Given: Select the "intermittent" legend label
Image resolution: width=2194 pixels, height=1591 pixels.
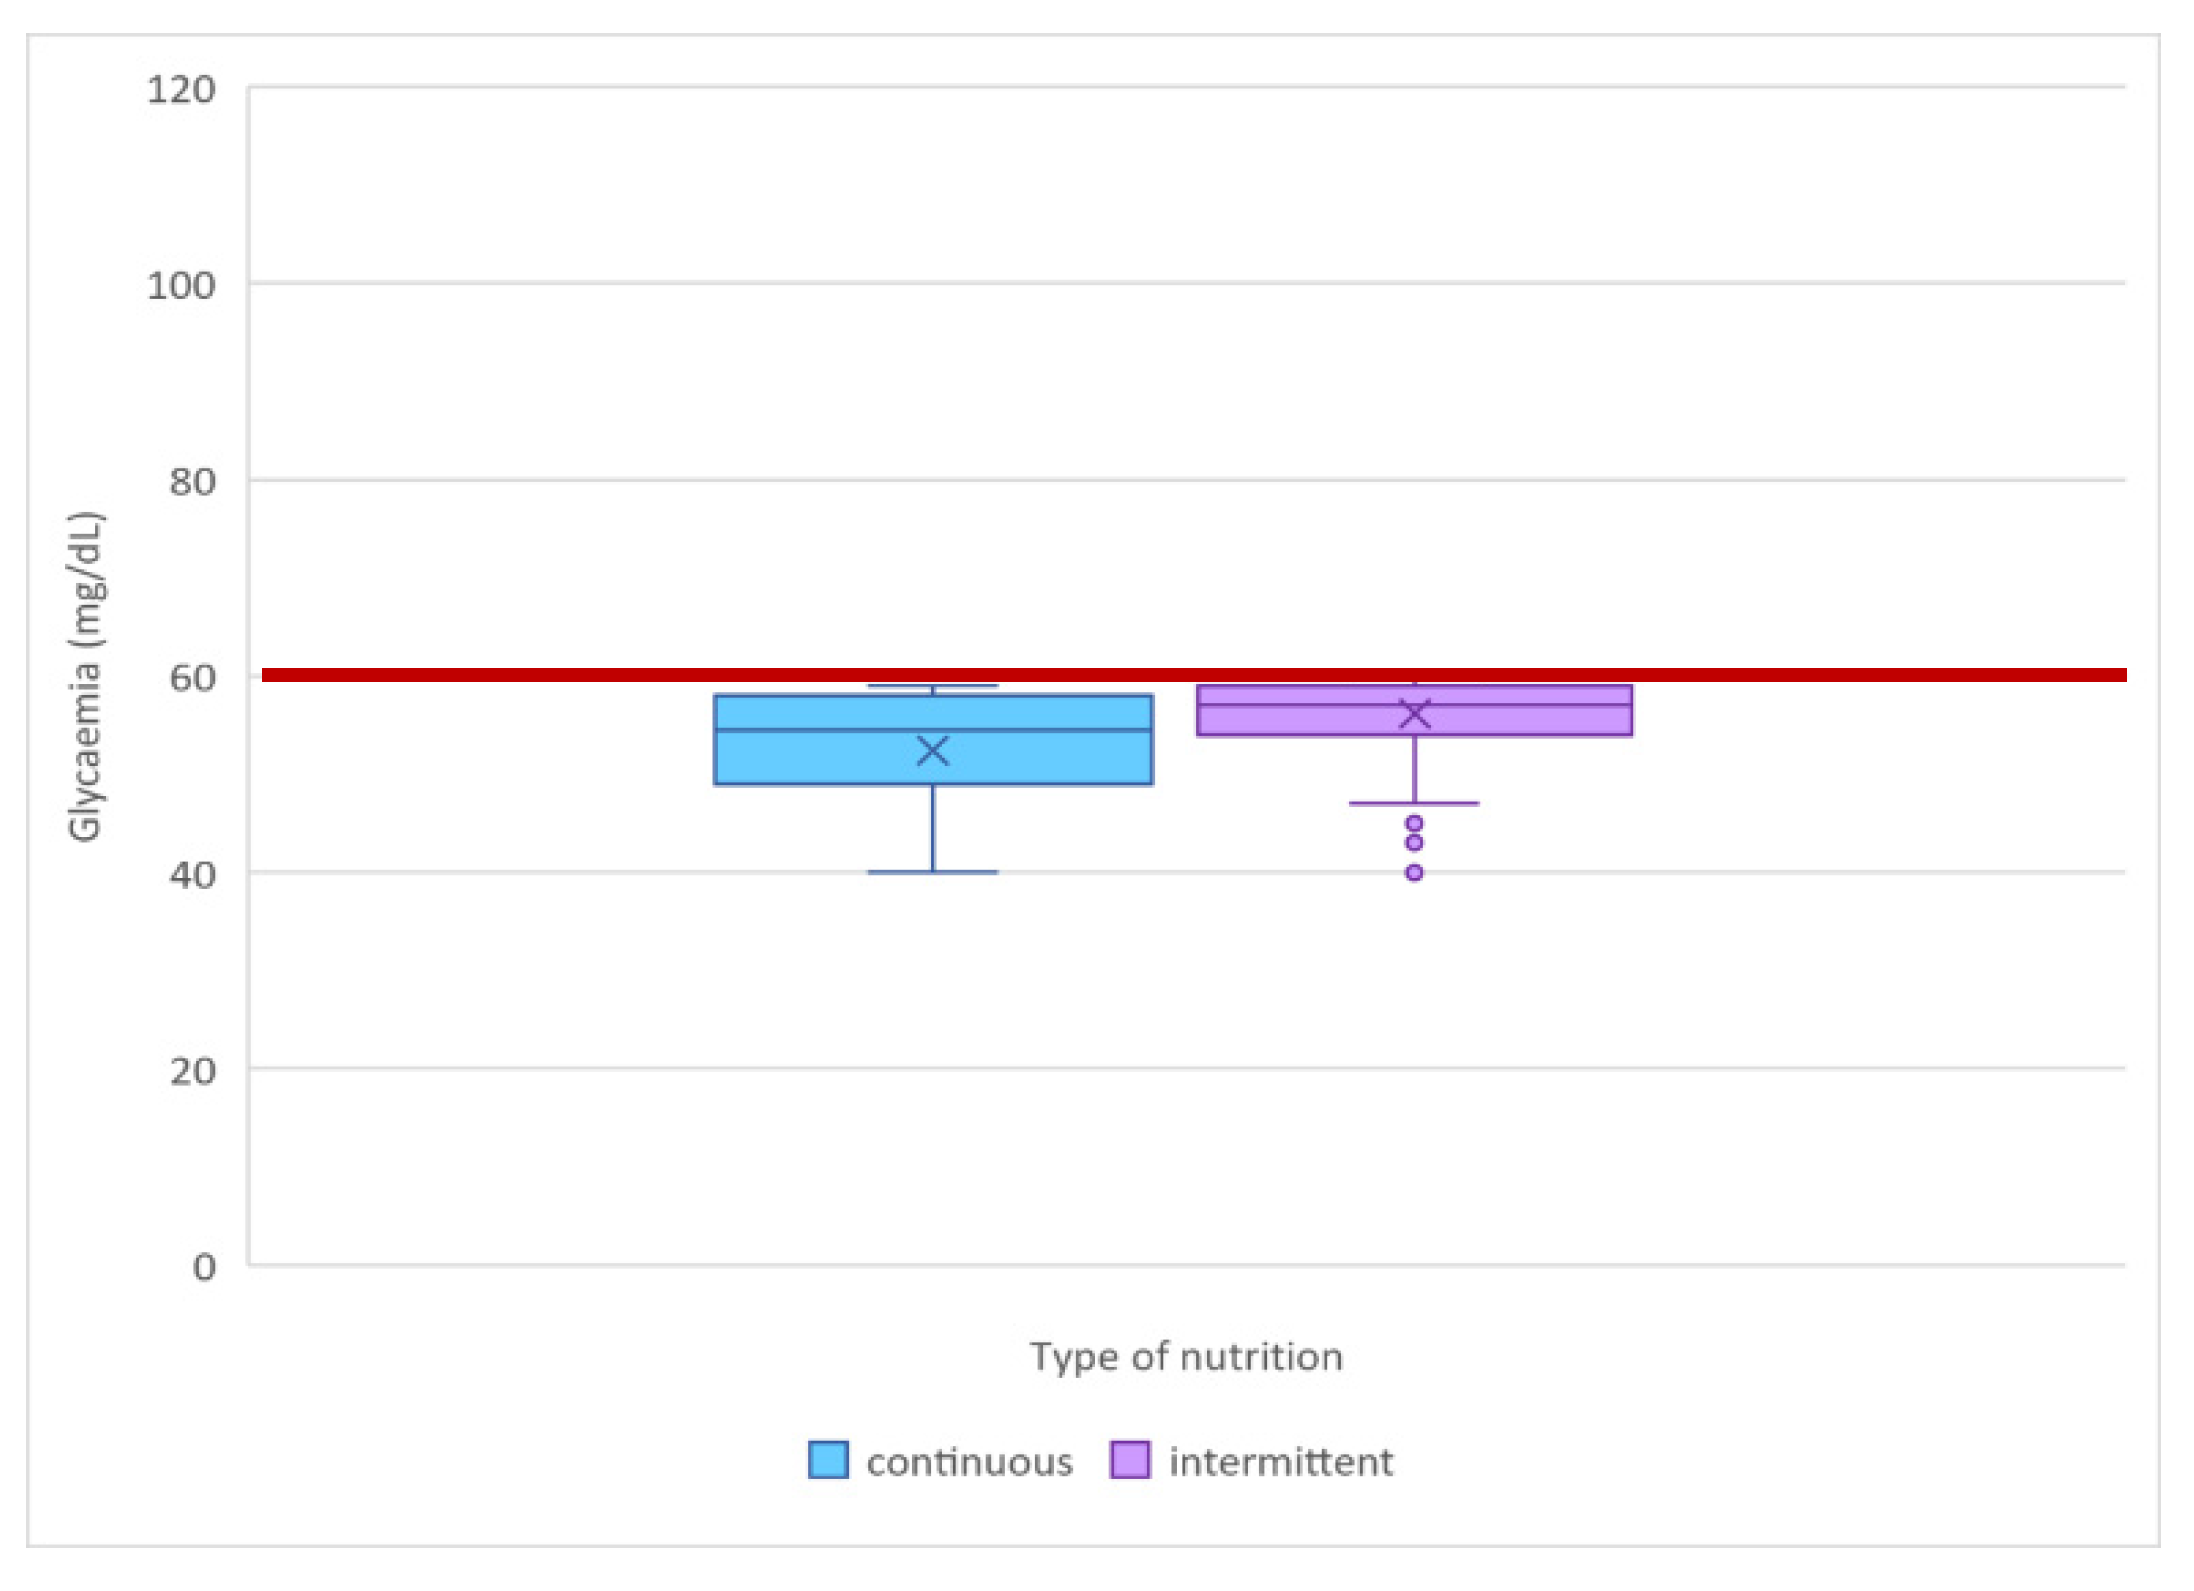Looking at the screenshot, I should [x=1281, y=1463].
